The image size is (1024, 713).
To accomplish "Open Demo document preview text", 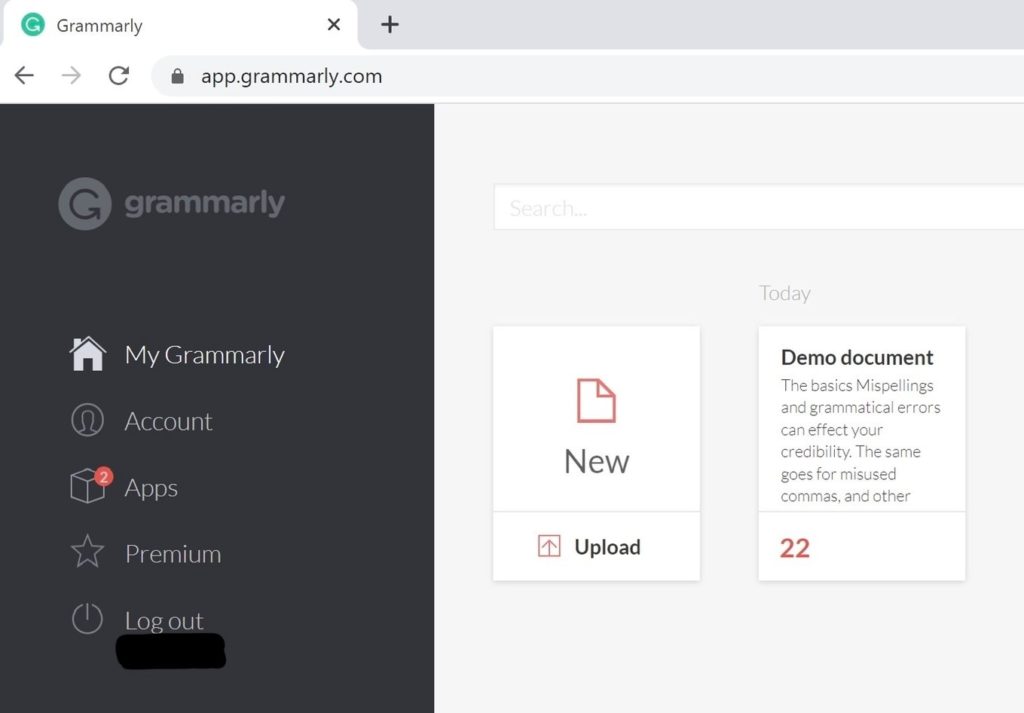I will coord(861,441).
